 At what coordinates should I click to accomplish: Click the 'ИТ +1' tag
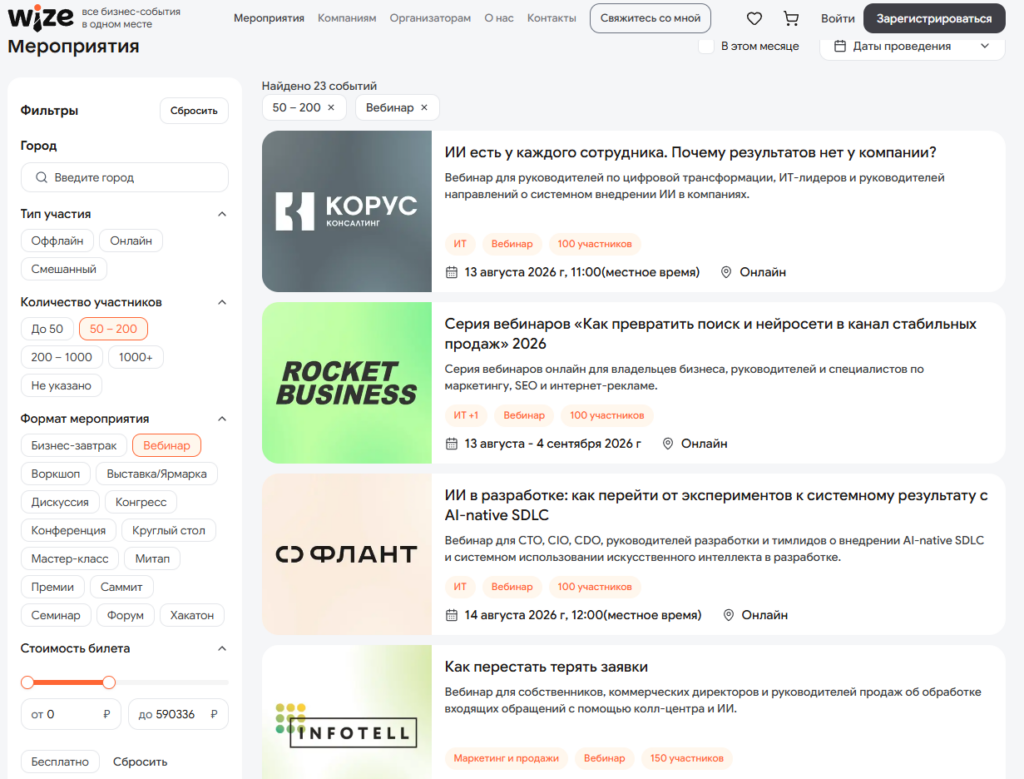466,415
